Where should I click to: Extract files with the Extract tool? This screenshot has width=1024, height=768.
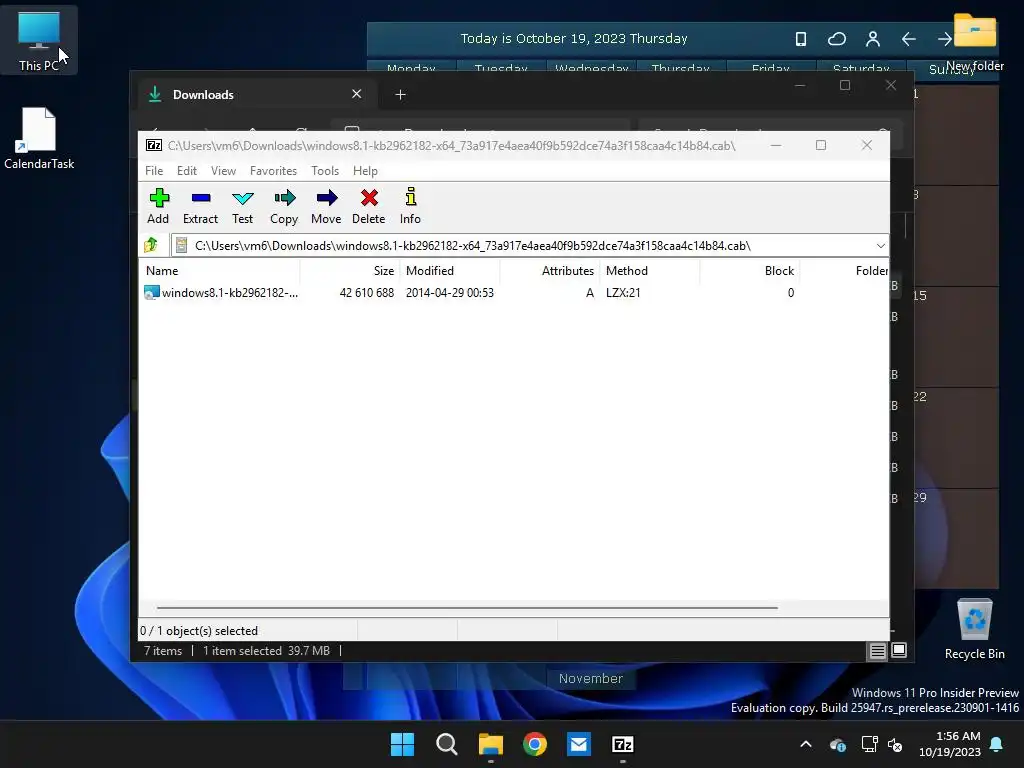coord(200,206)
